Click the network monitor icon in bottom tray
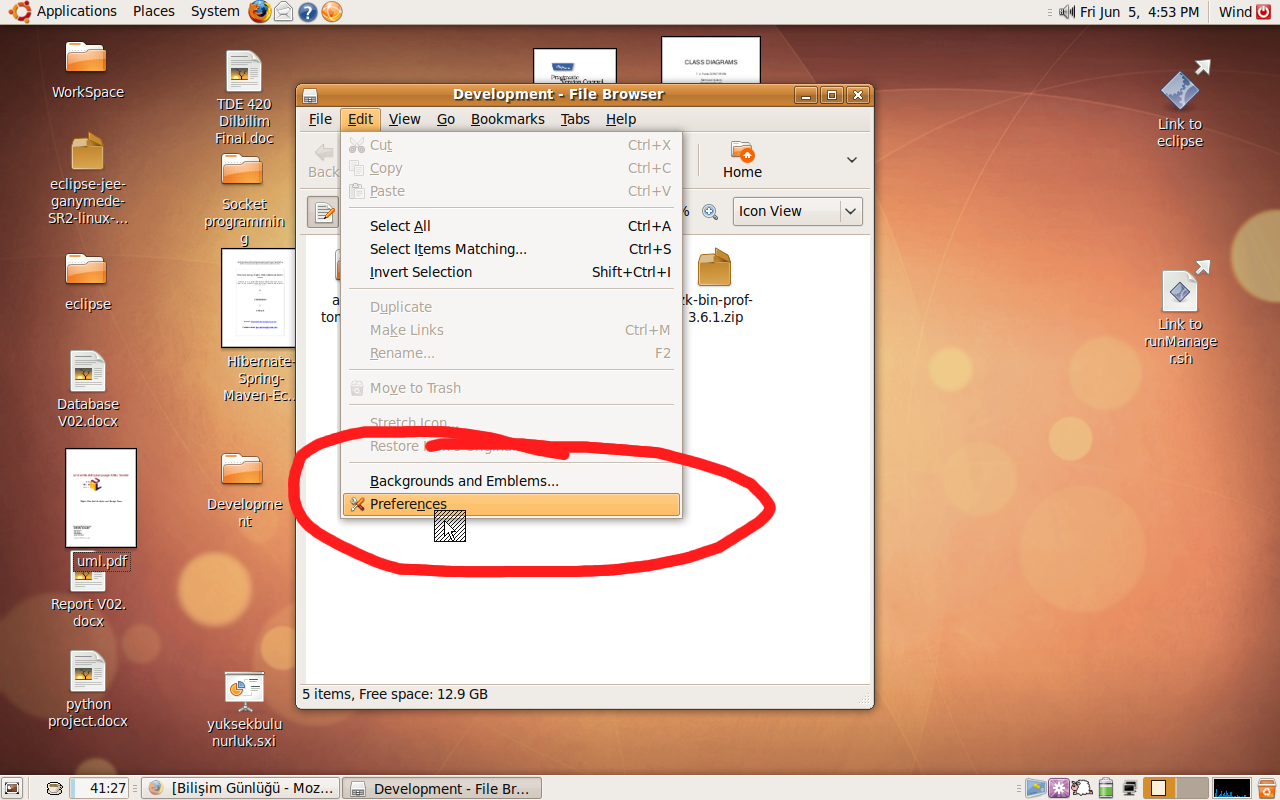 [x=1130, y=788]
